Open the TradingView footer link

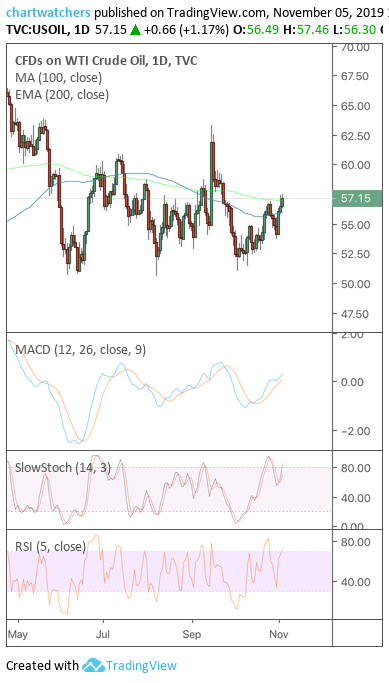[142, 666]
